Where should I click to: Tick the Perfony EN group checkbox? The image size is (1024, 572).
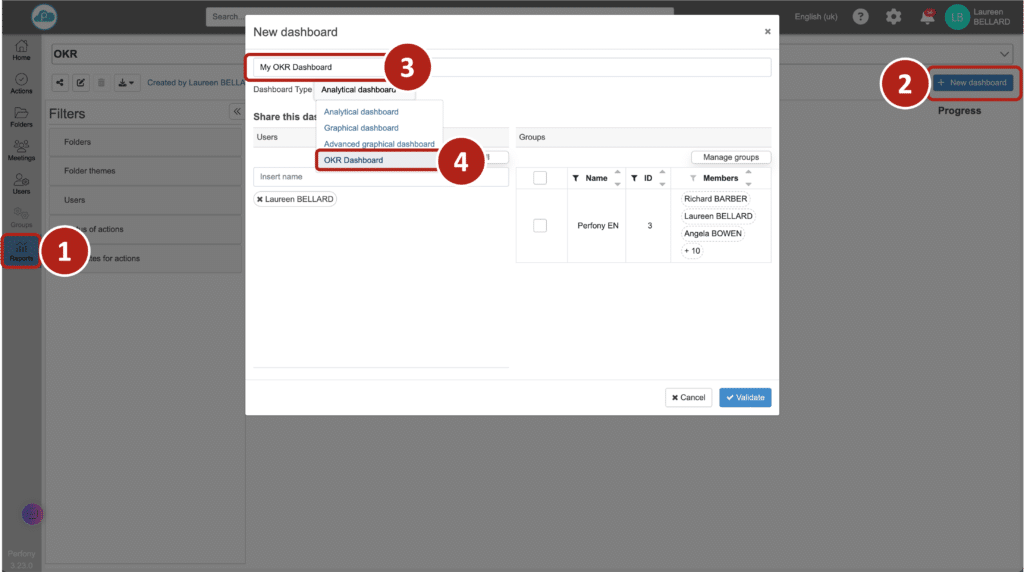click(x=540, y=226)
